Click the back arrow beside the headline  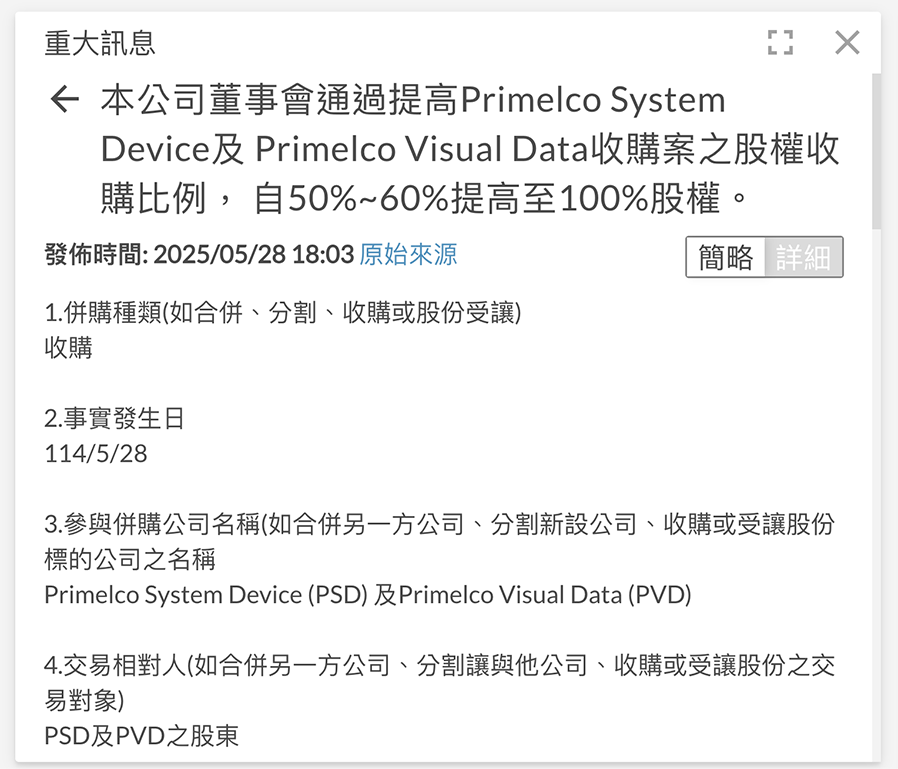point(65,100)
